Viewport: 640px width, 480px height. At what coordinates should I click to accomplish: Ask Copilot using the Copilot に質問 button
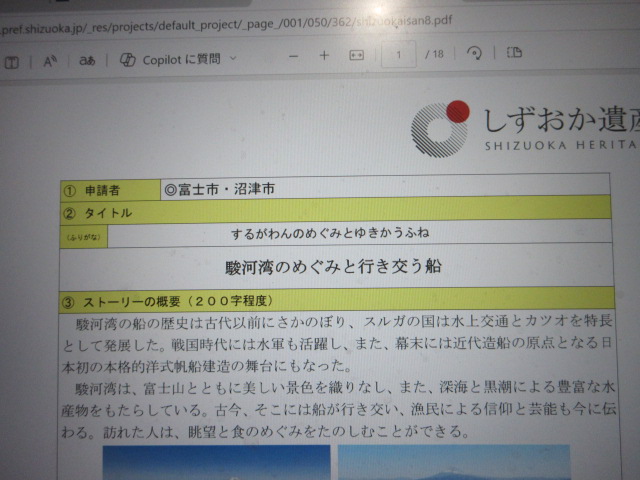180,59
